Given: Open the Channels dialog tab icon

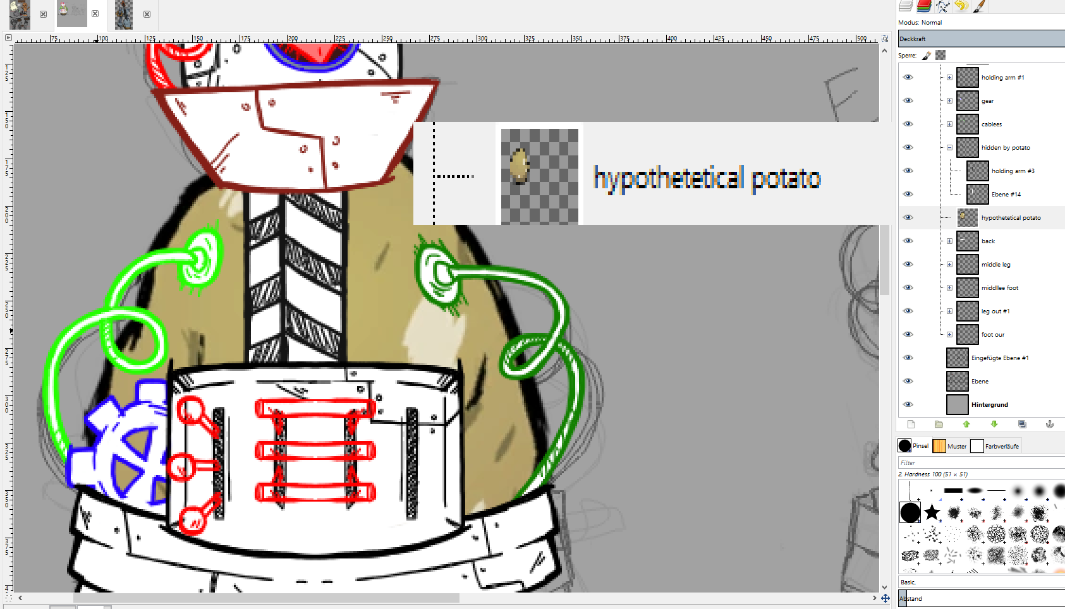Looking at the screenshot, I should pos(922,6).
